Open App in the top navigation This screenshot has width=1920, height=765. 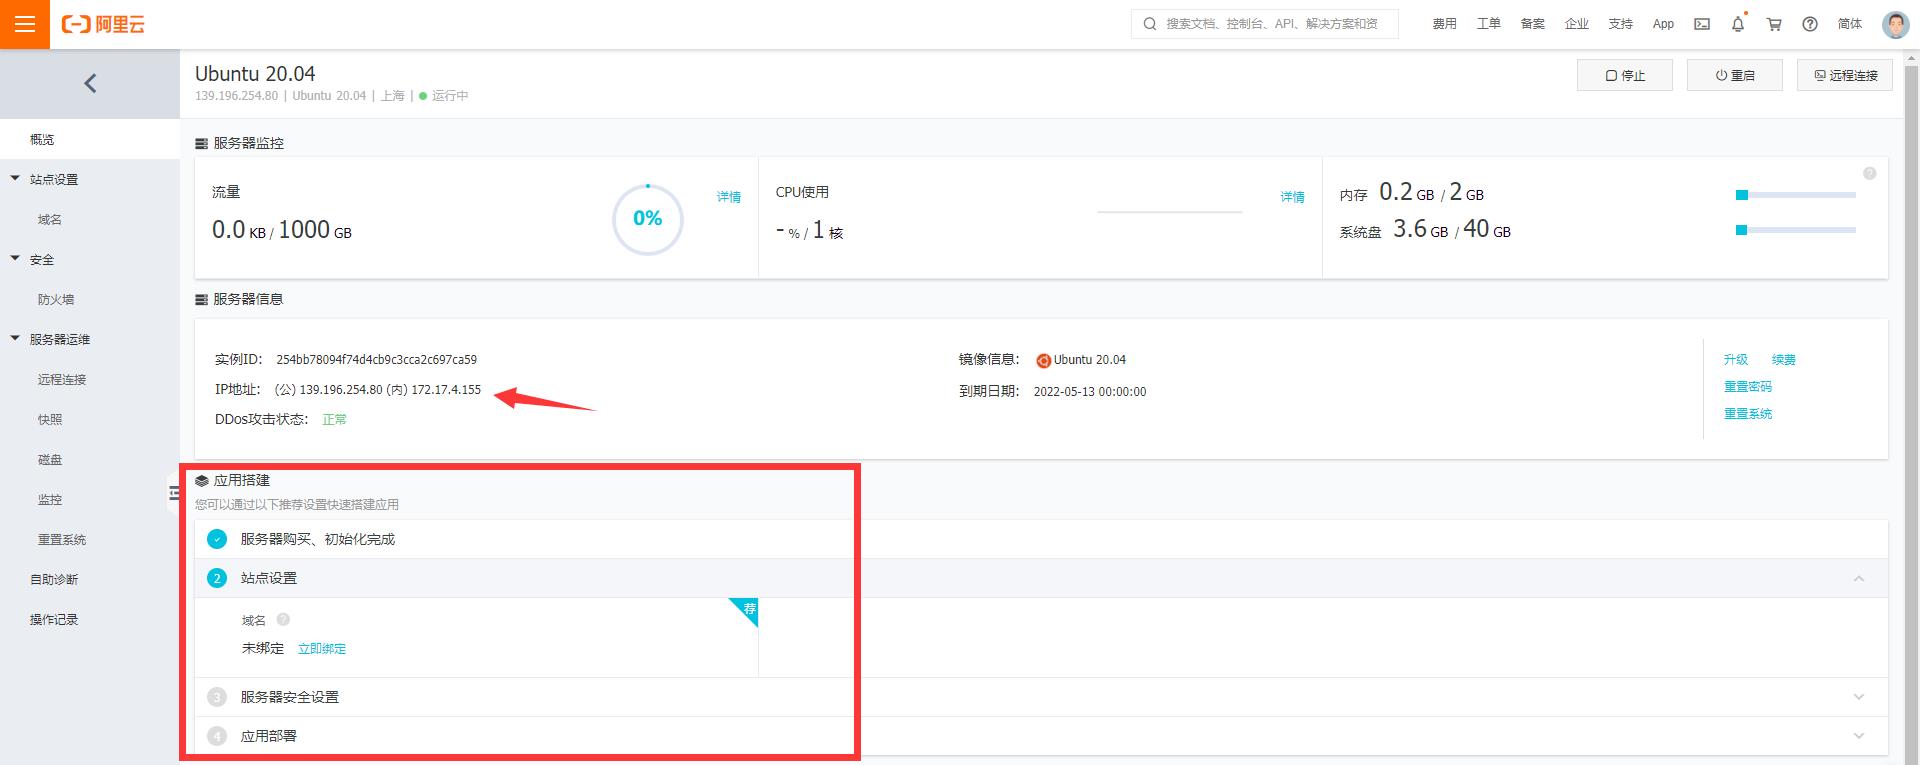1663,24
